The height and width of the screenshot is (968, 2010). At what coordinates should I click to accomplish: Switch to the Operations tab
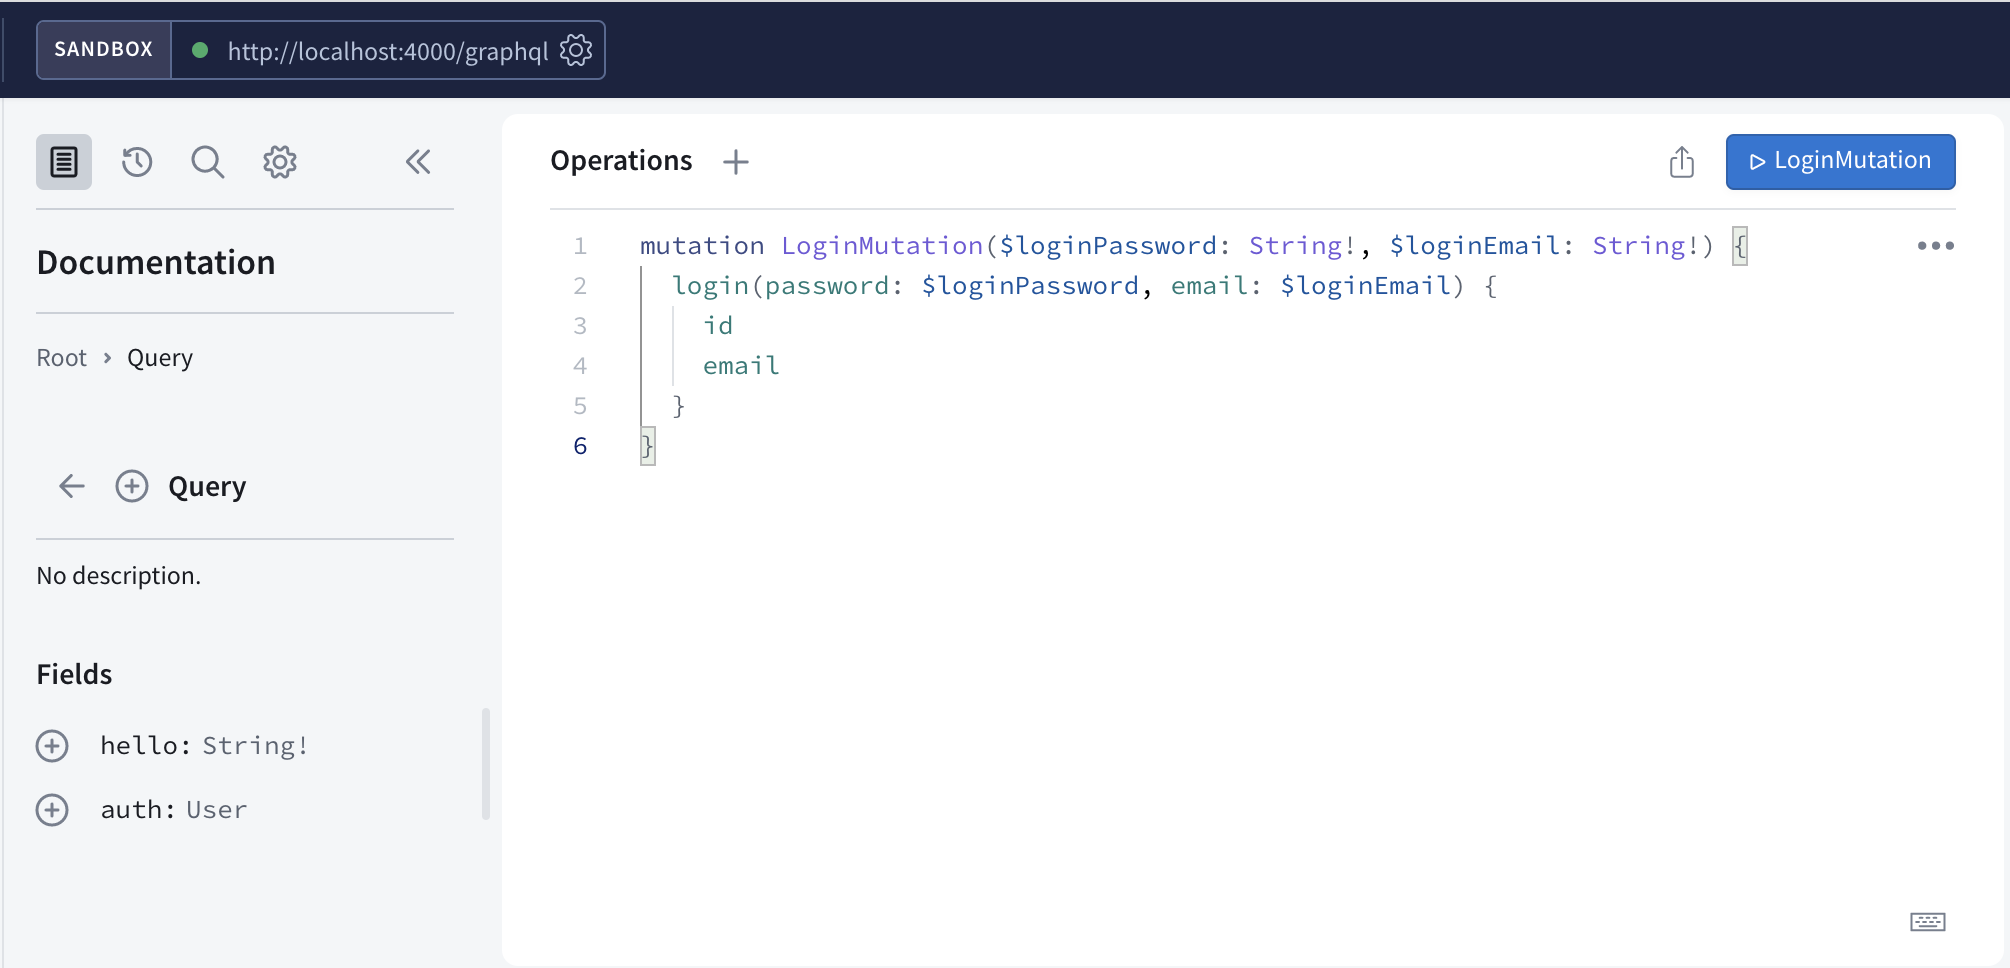(621, 160)
